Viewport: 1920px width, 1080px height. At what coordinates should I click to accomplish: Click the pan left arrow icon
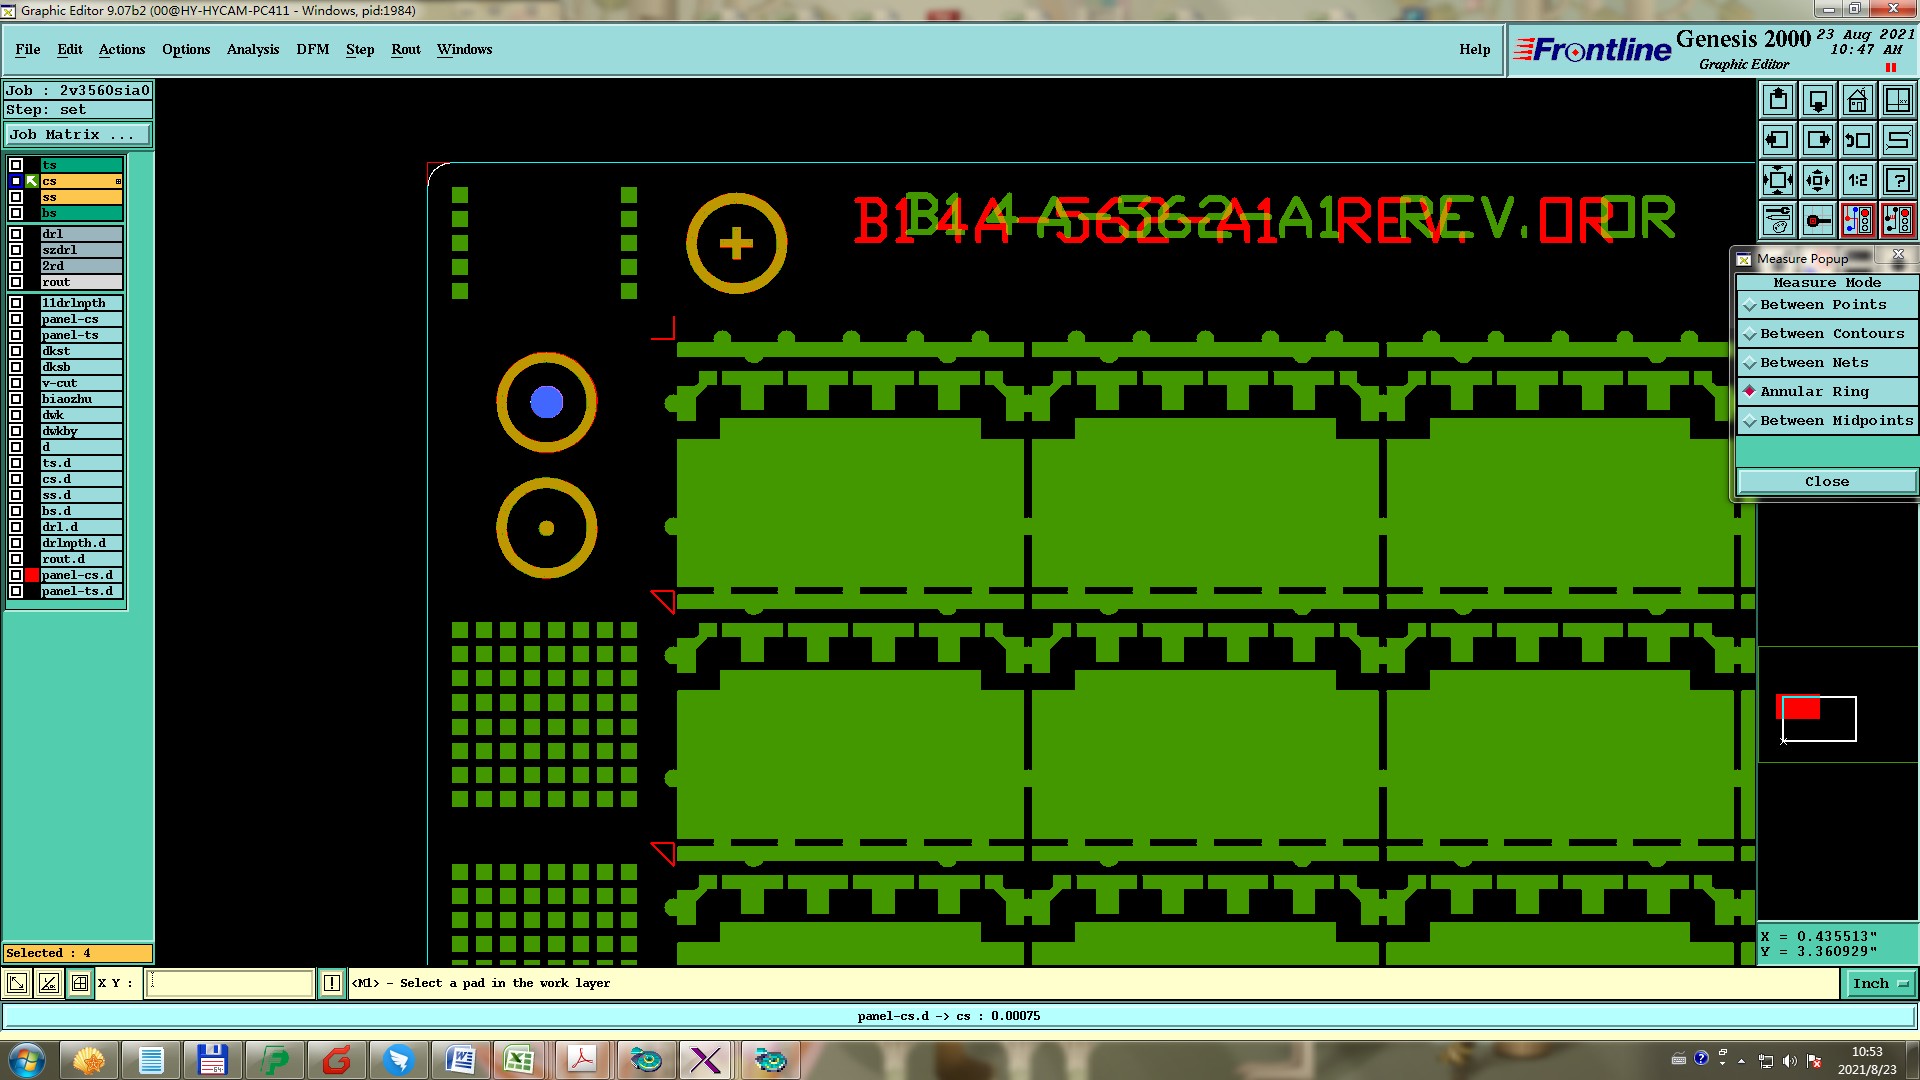(1777, 140)
